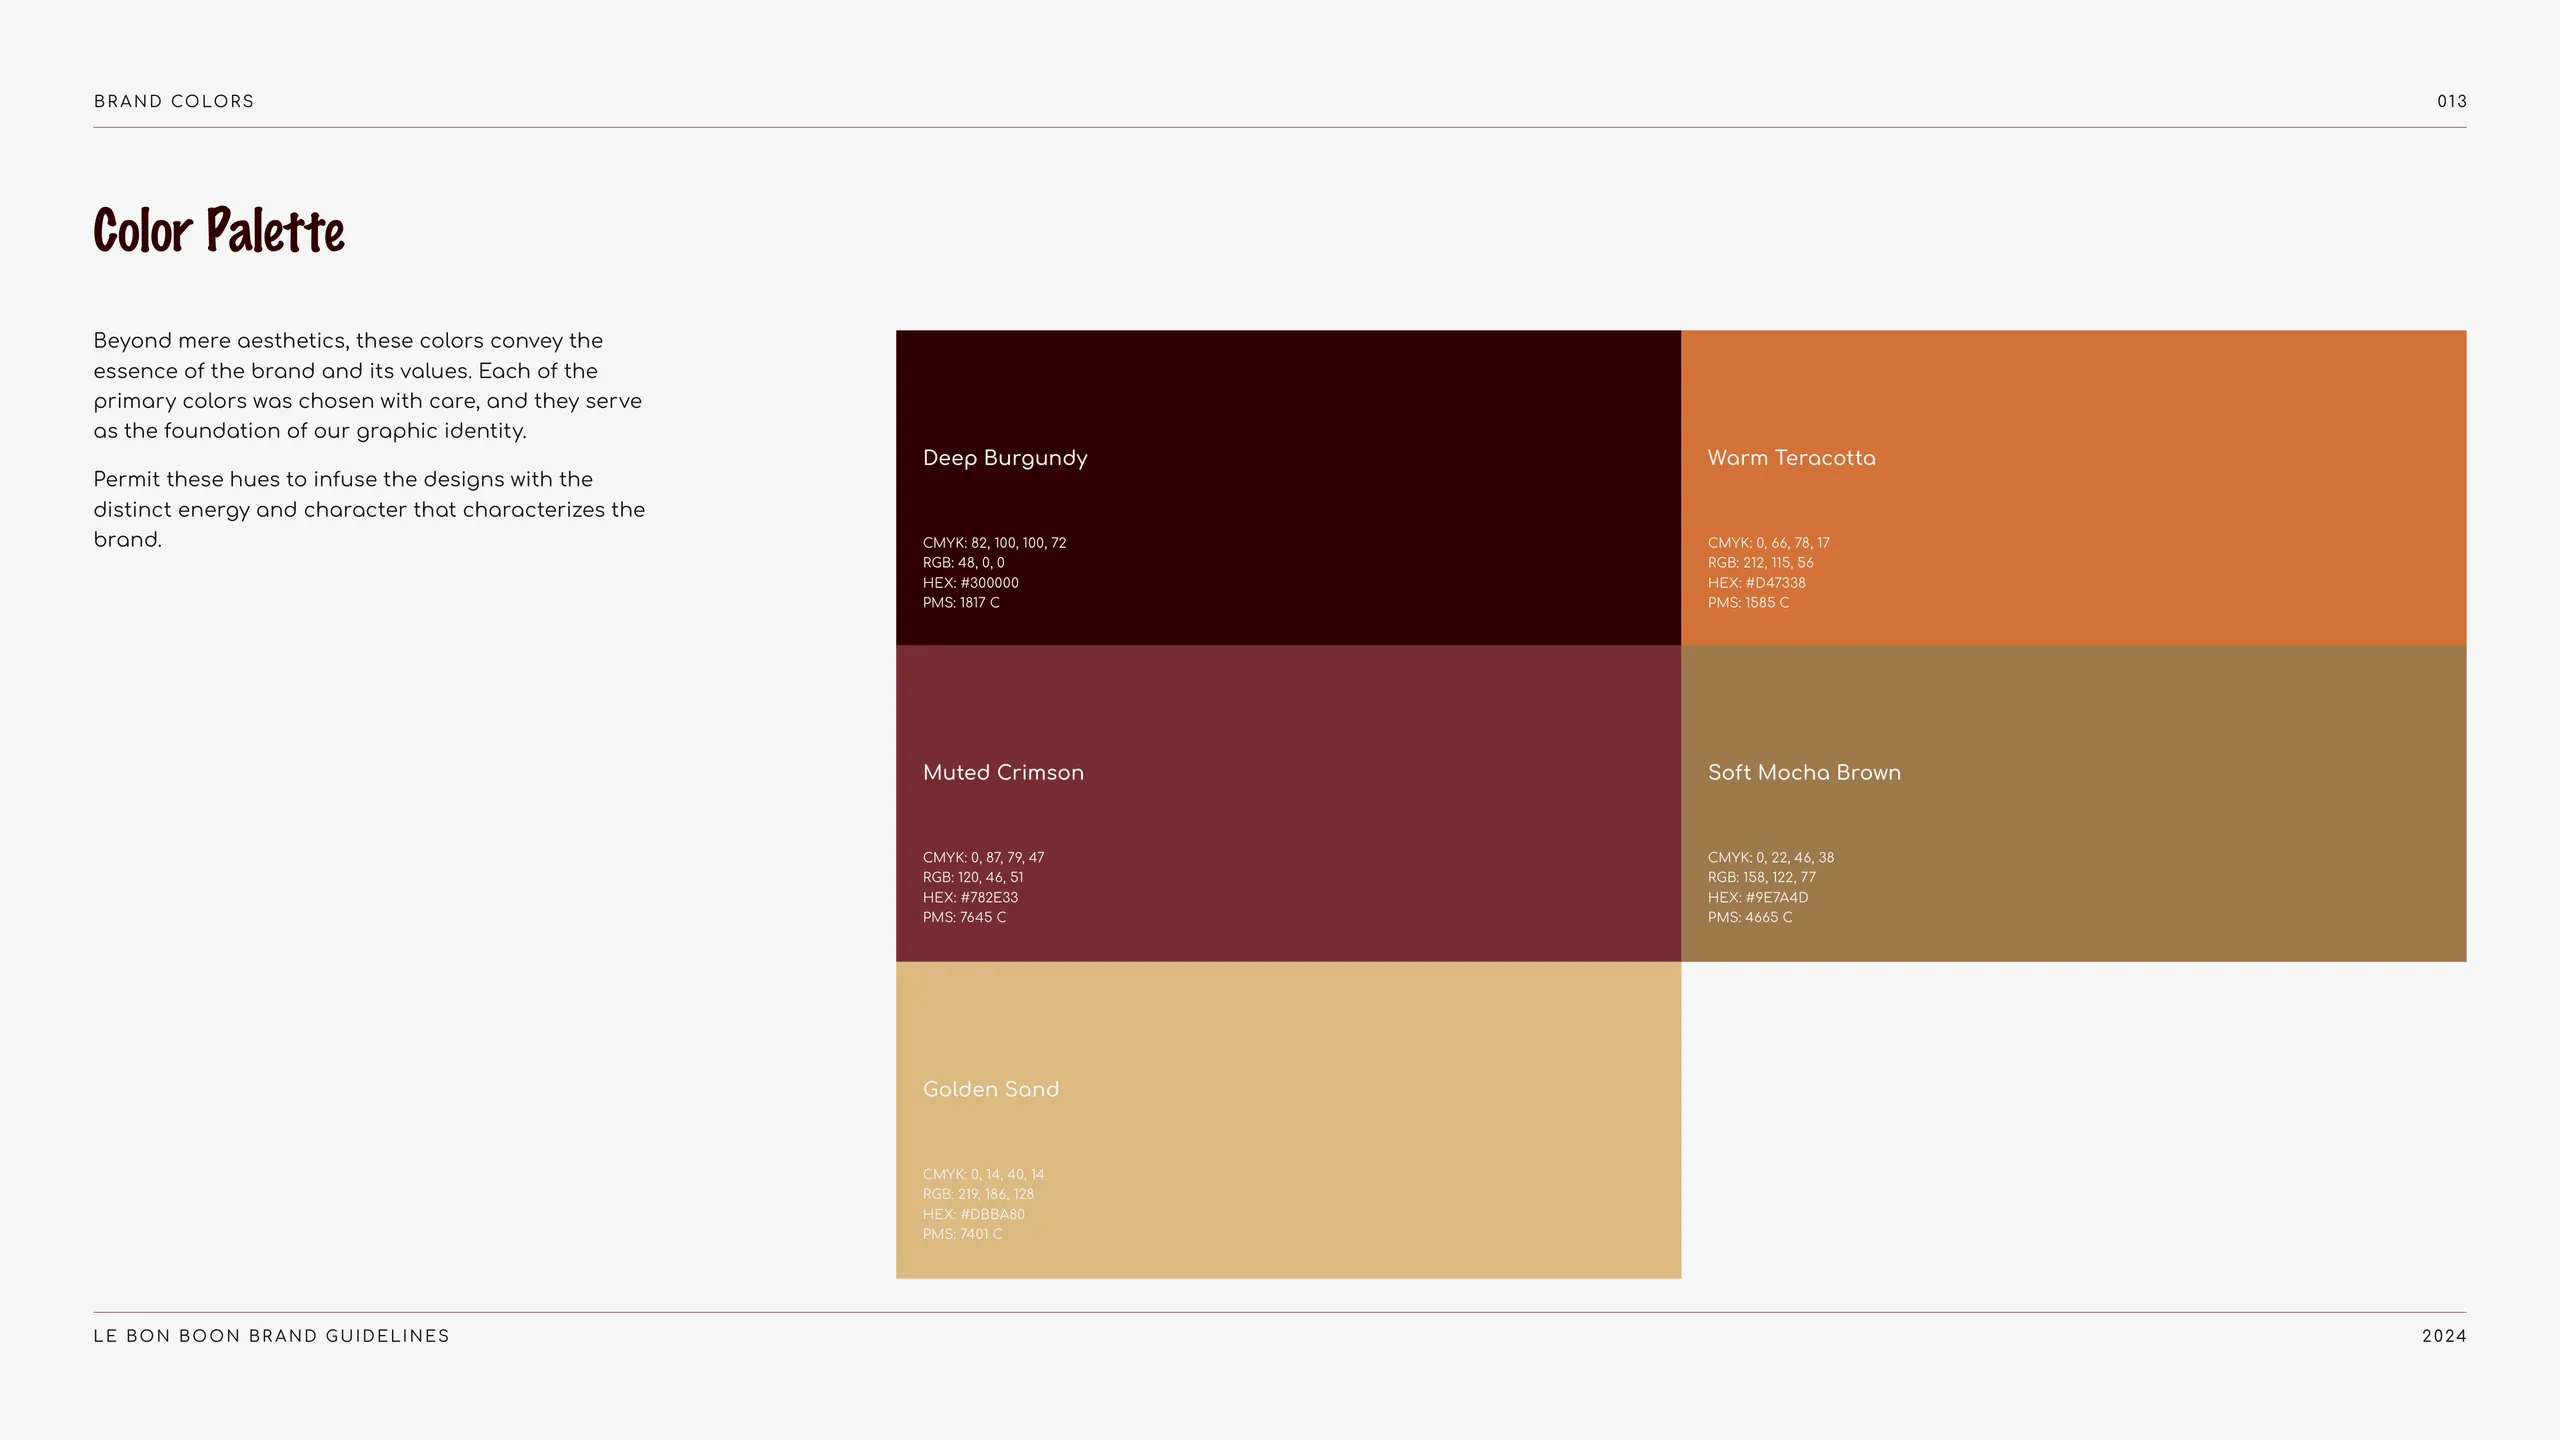Click PMS: 1585 C value
Screen dimensions: 2560x1440
1748,603
